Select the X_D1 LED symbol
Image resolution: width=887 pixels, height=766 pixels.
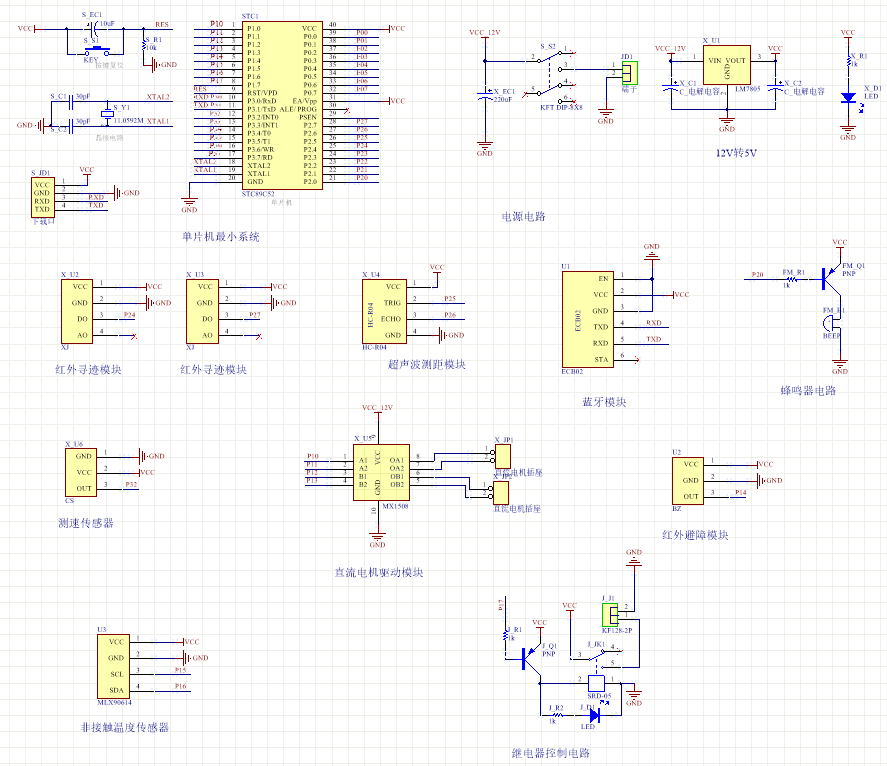[x=848, y=97]
